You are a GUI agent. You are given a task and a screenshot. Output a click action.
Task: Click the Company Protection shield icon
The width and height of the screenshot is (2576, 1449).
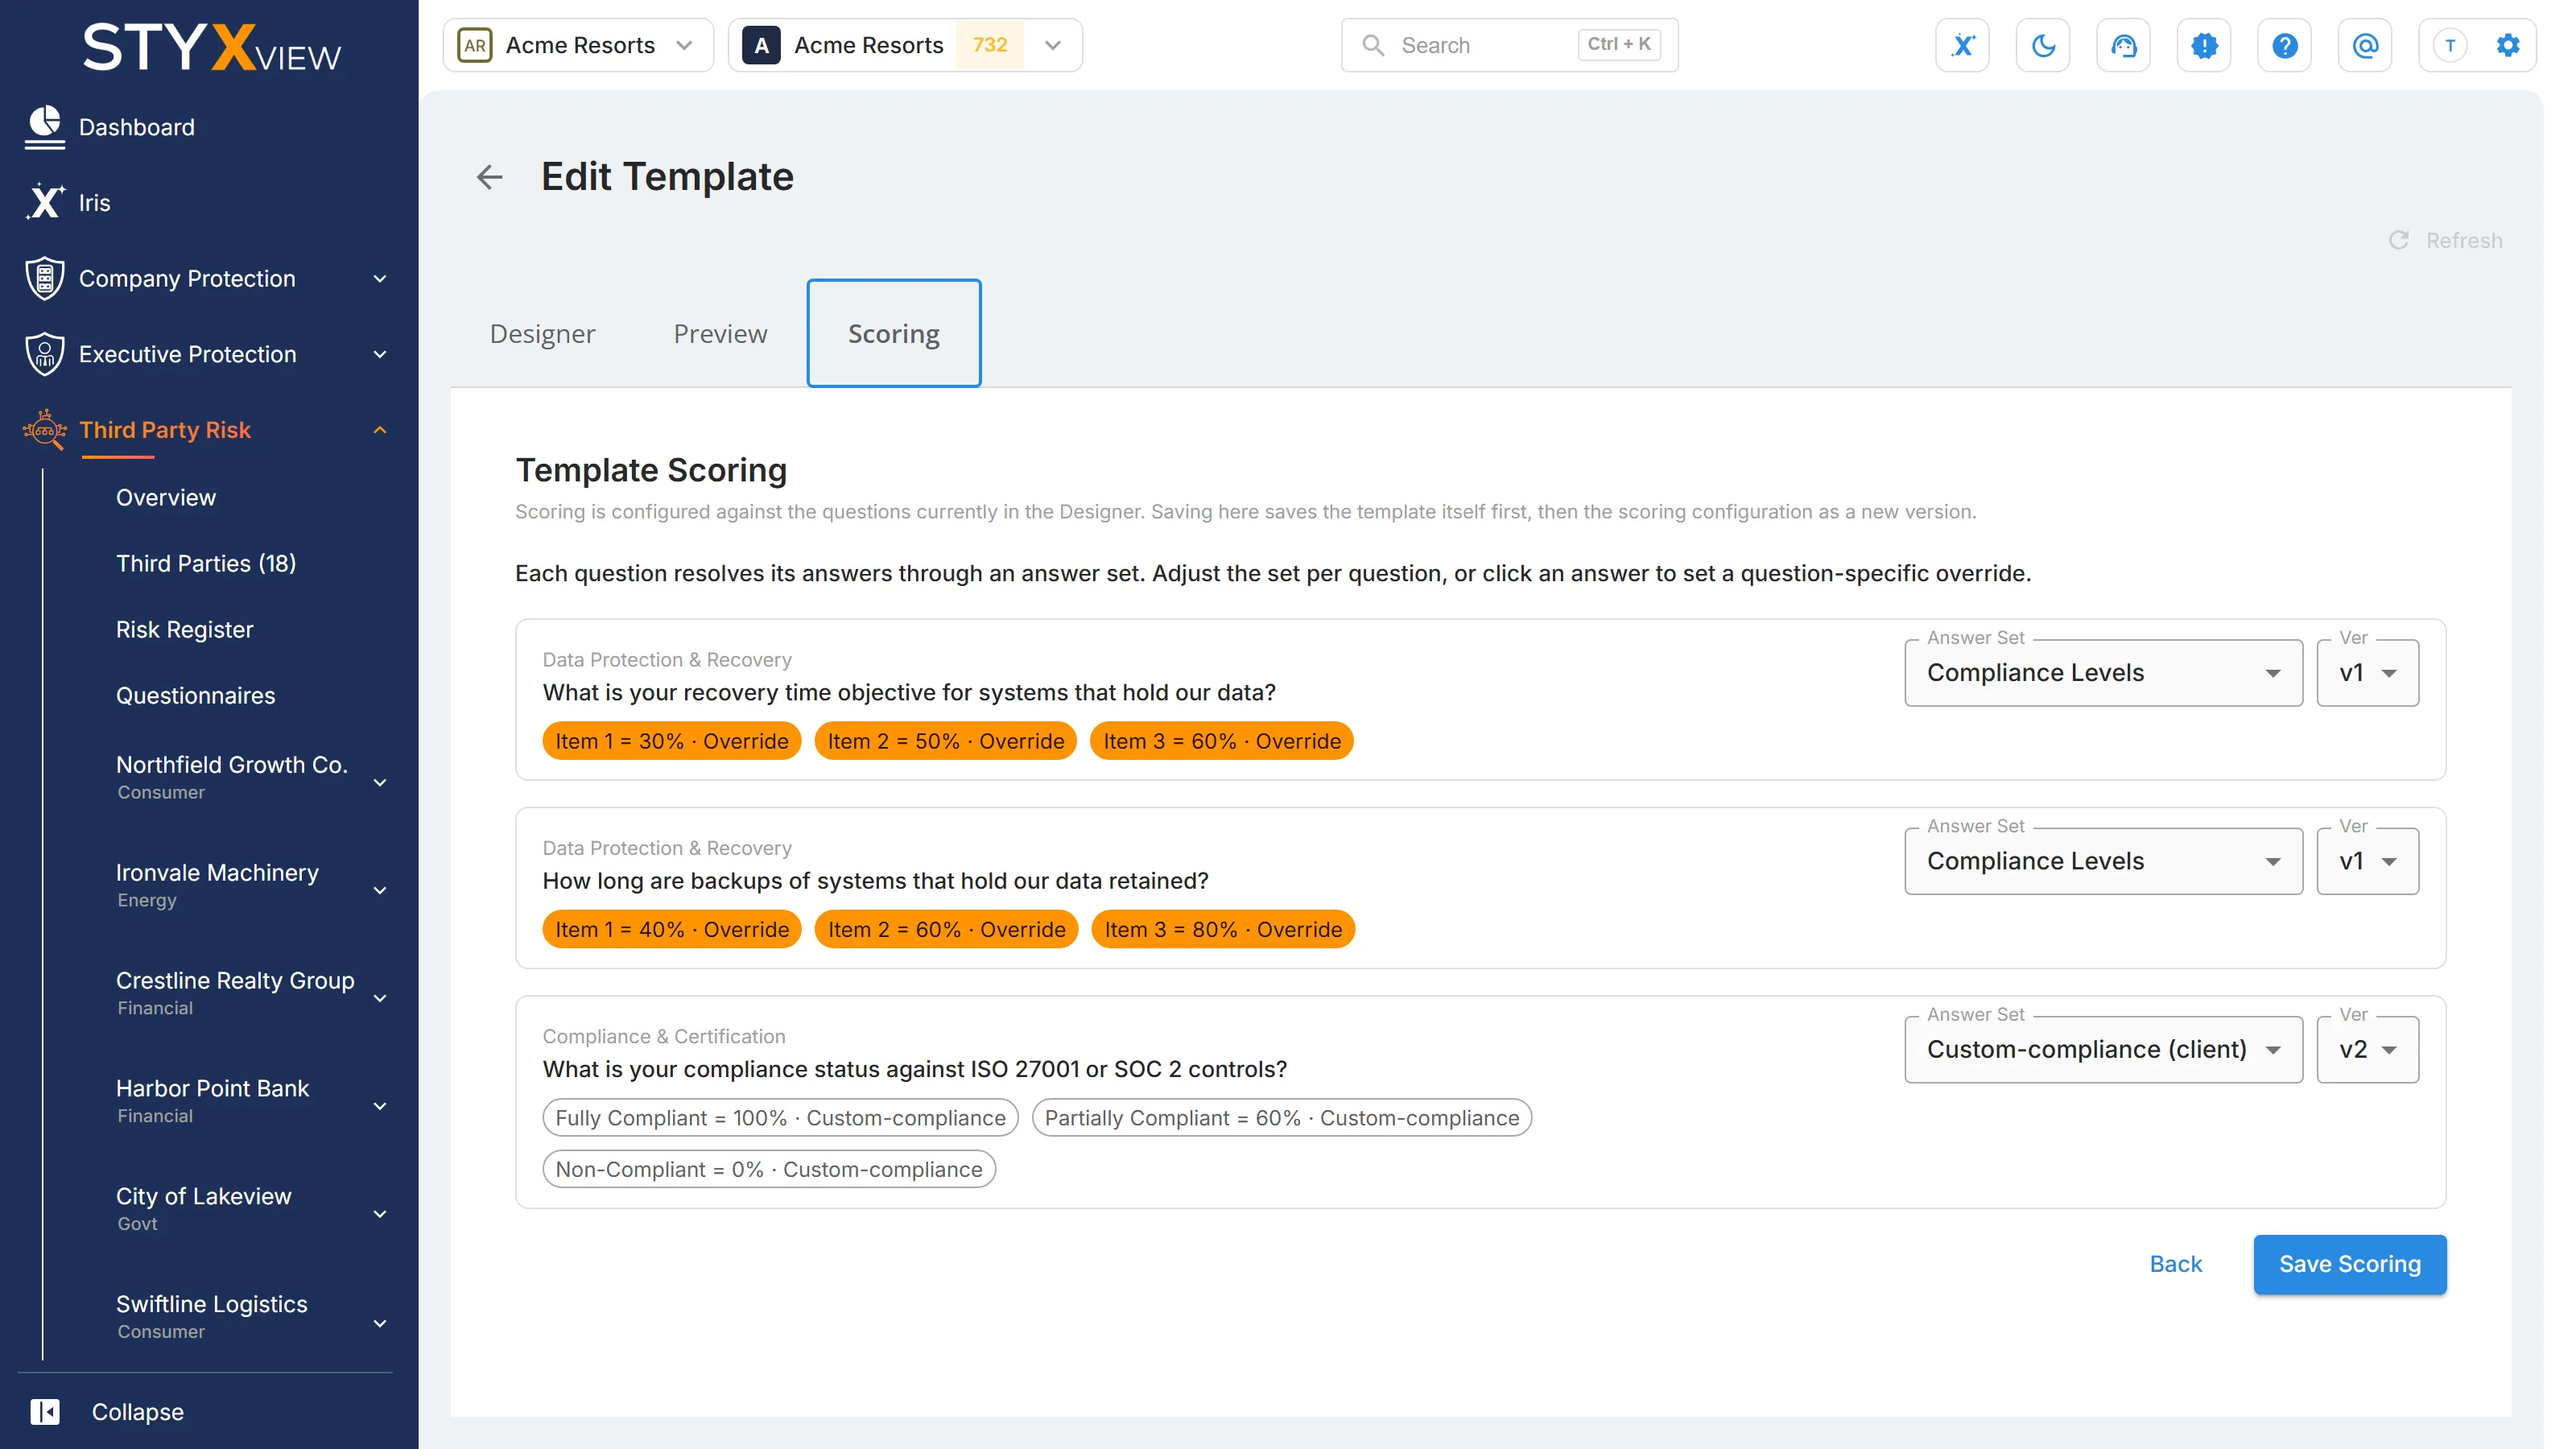[45, 278]
